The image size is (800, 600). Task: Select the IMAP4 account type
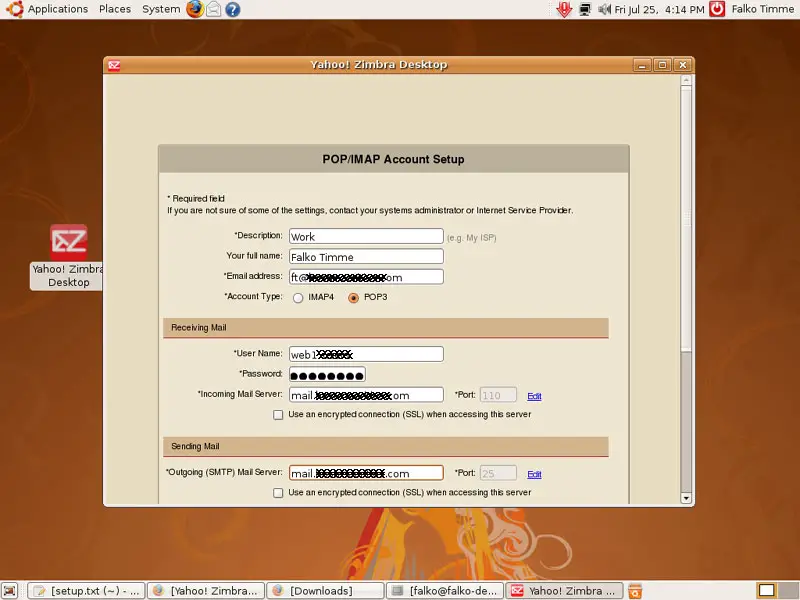pos(298,298)
